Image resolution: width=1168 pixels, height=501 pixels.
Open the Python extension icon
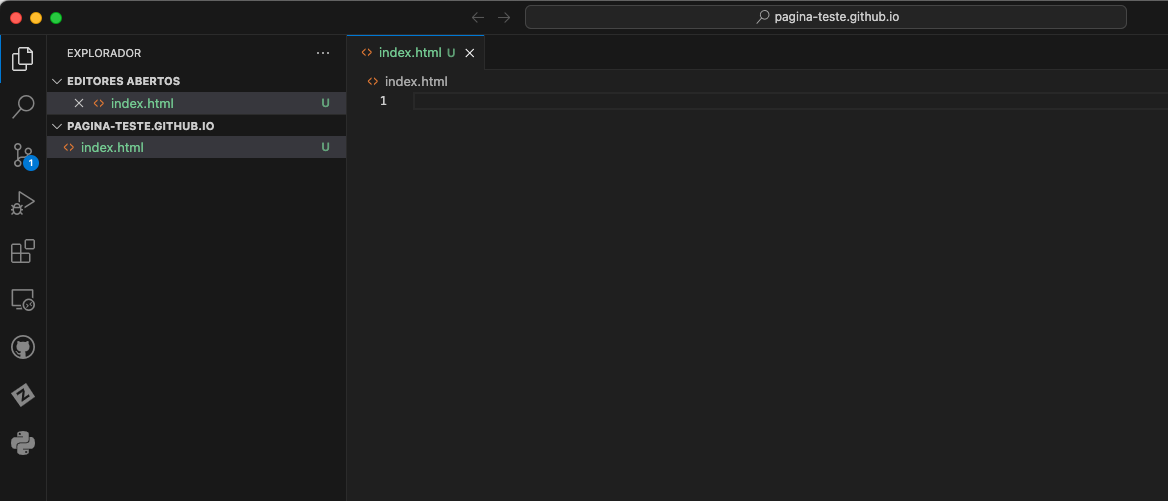point(22,443)
